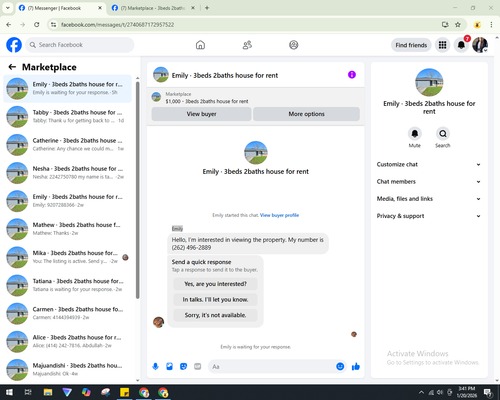Viewport: 500px width, 400px height.
Task: Send quick reply "In talks. I'll let you know."
Action: (x=215, y=300)
